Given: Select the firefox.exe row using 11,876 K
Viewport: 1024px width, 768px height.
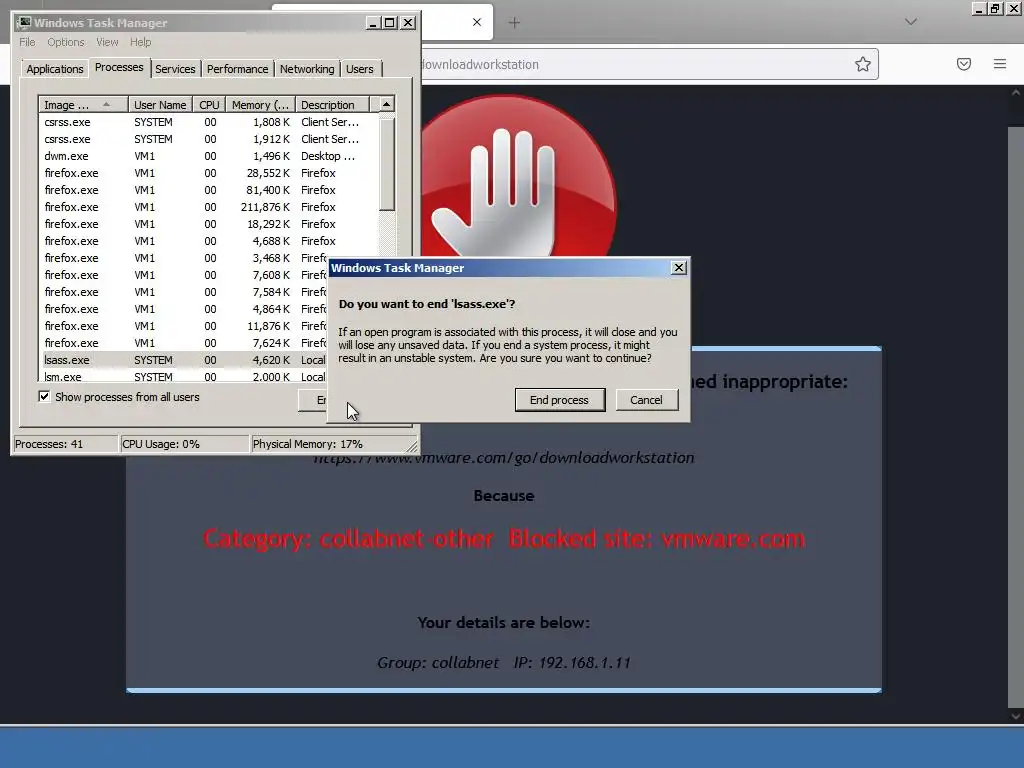Looking at the screenshot, I should [183, 326].
